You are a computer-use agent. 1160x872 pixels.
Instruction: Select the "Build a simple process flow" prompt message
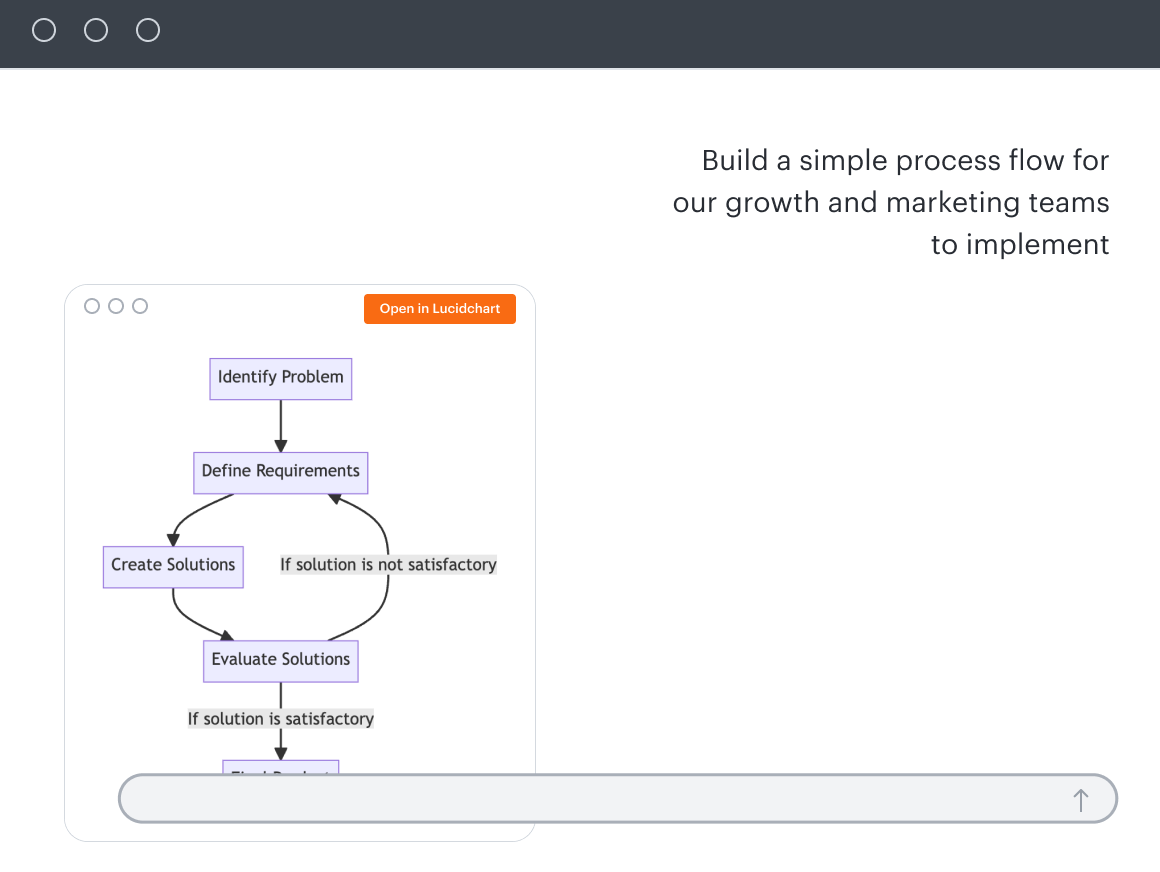pos(890,202)
